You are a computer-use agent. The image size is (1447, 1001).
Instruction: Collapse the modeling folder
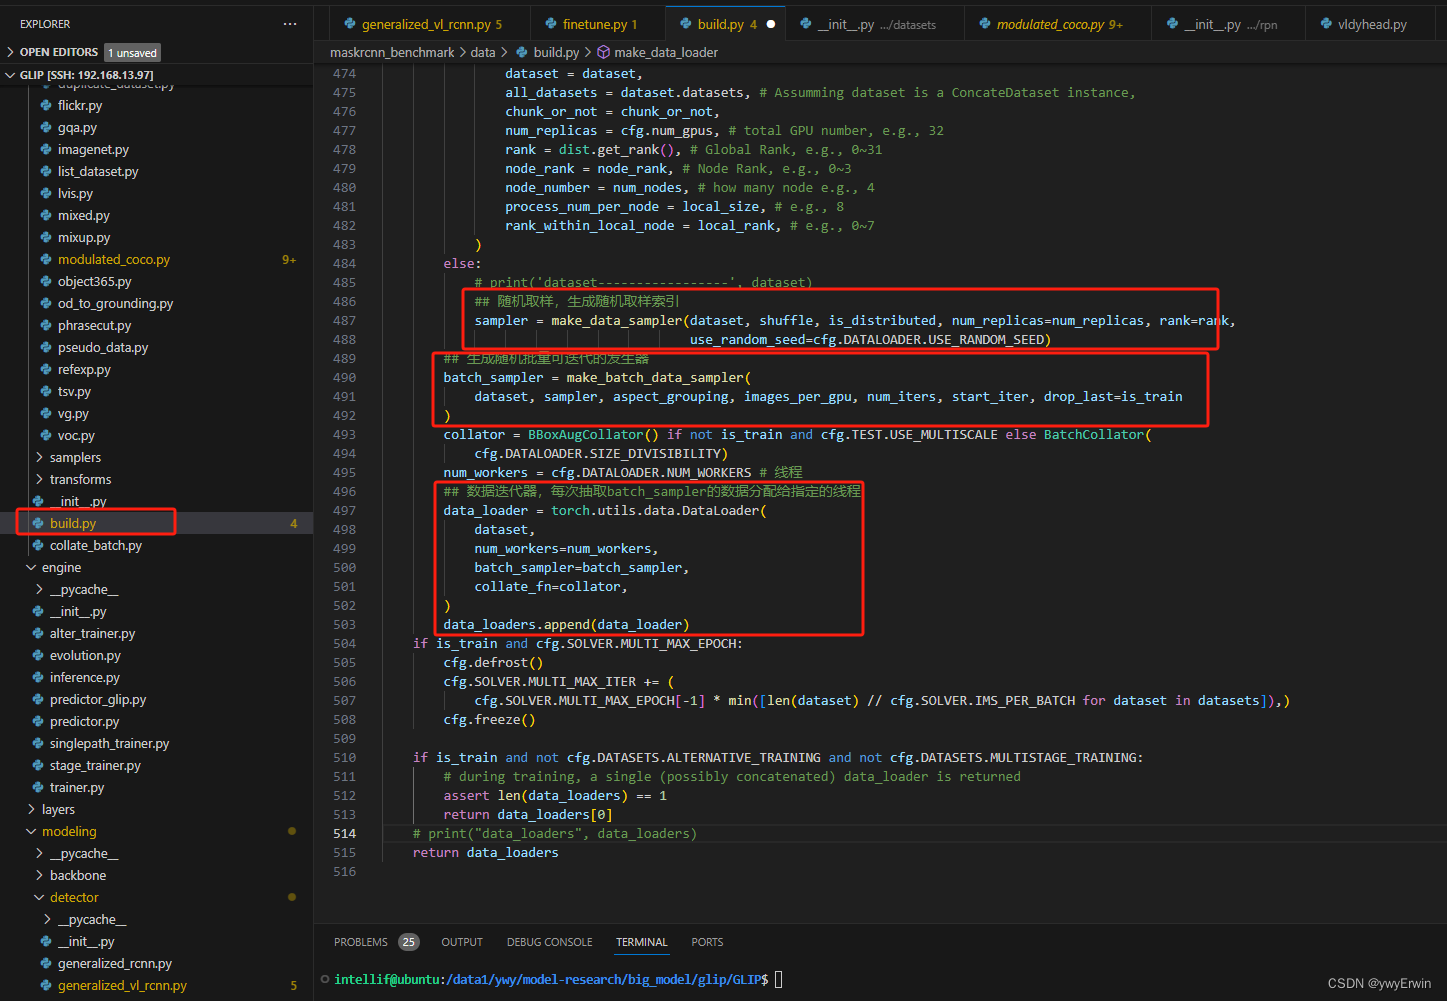tap(31, 831)
